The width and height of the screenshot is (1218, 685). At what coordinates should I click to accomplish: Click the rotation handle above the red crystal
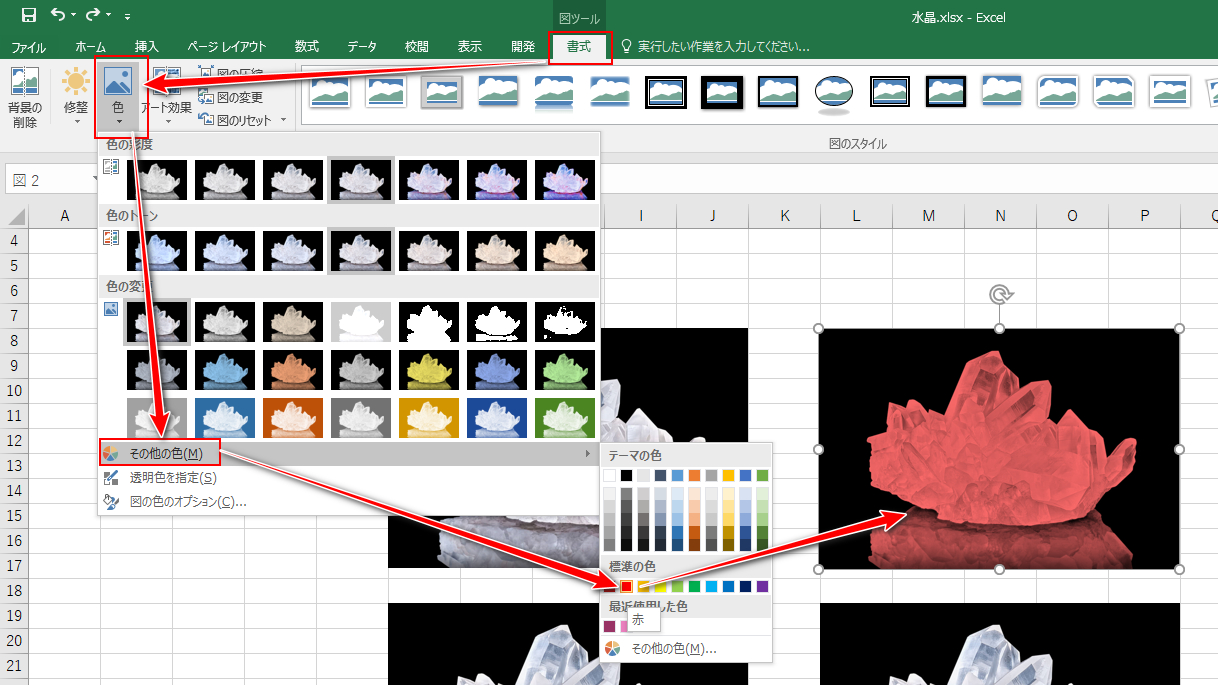click(x=999, y=294)
